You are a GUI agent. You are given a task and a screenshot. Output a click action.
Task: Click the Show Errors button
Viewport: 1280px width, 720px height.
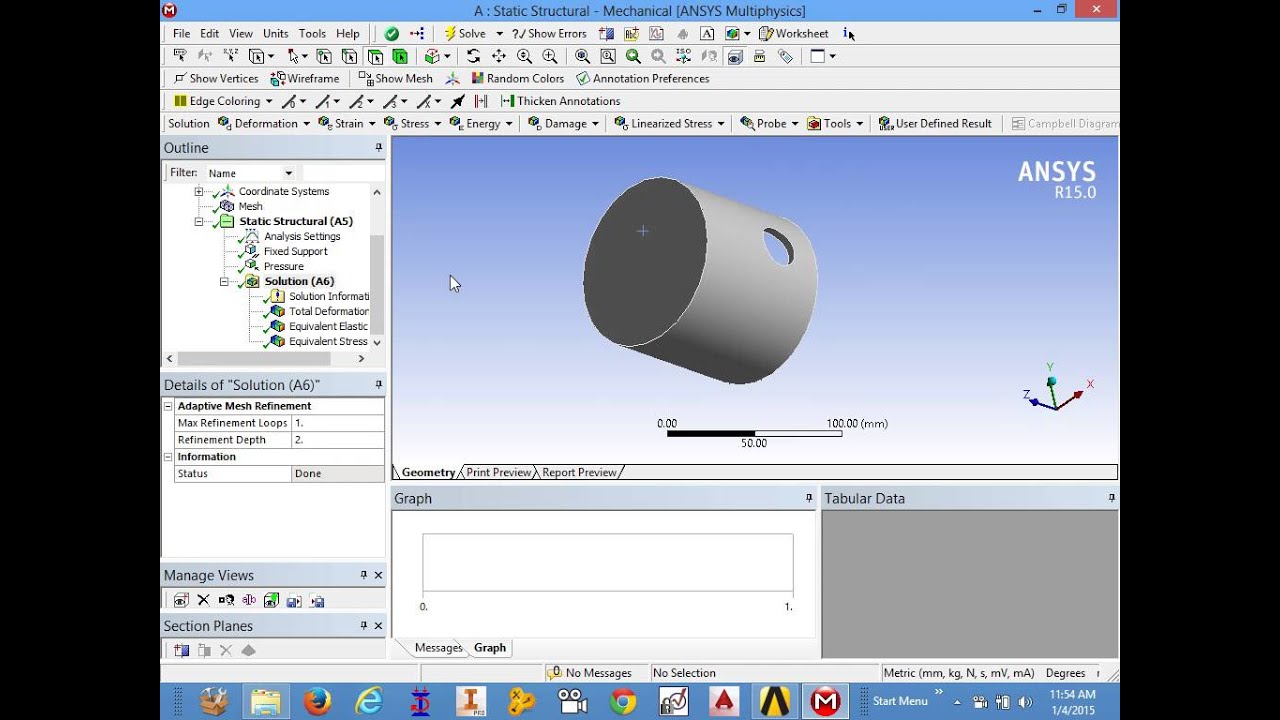click(x=549, y=33)
